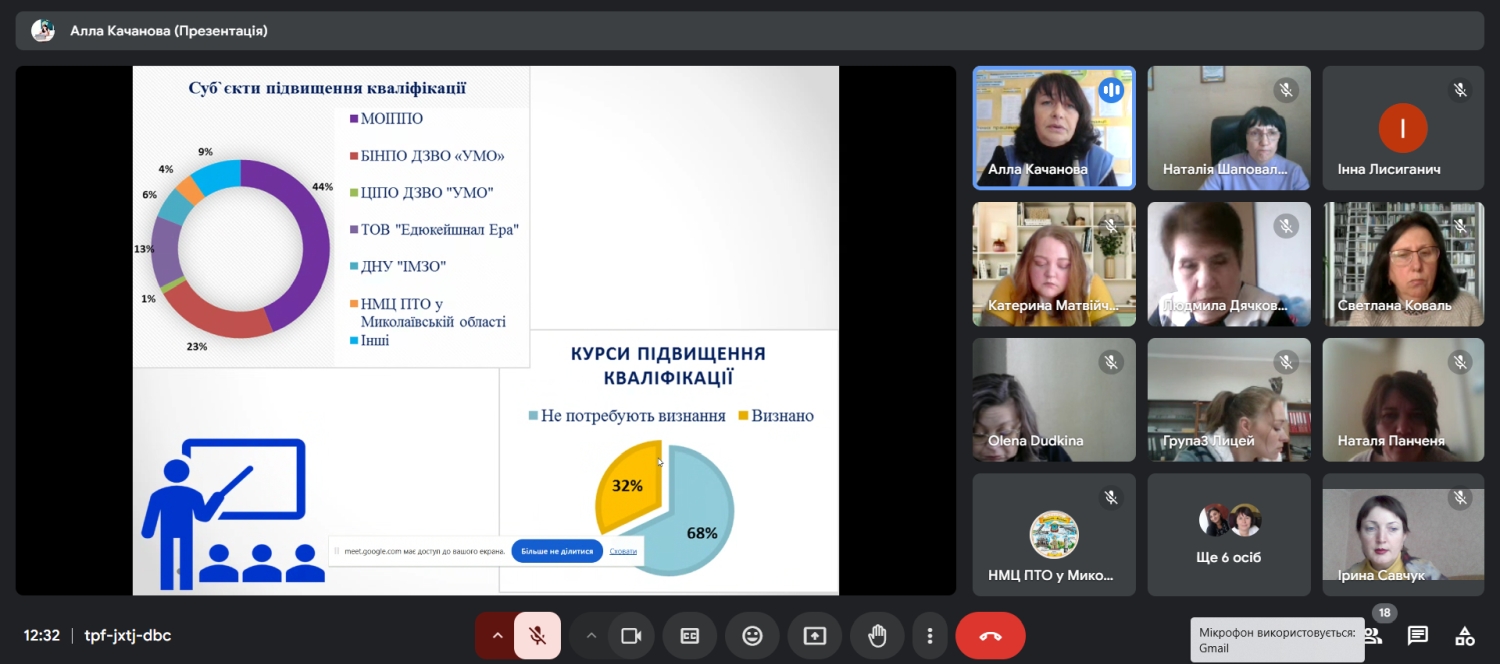
Task: Click the Група3 Лицей name label
Action: pyautogui.click(x=1208, y=441)
